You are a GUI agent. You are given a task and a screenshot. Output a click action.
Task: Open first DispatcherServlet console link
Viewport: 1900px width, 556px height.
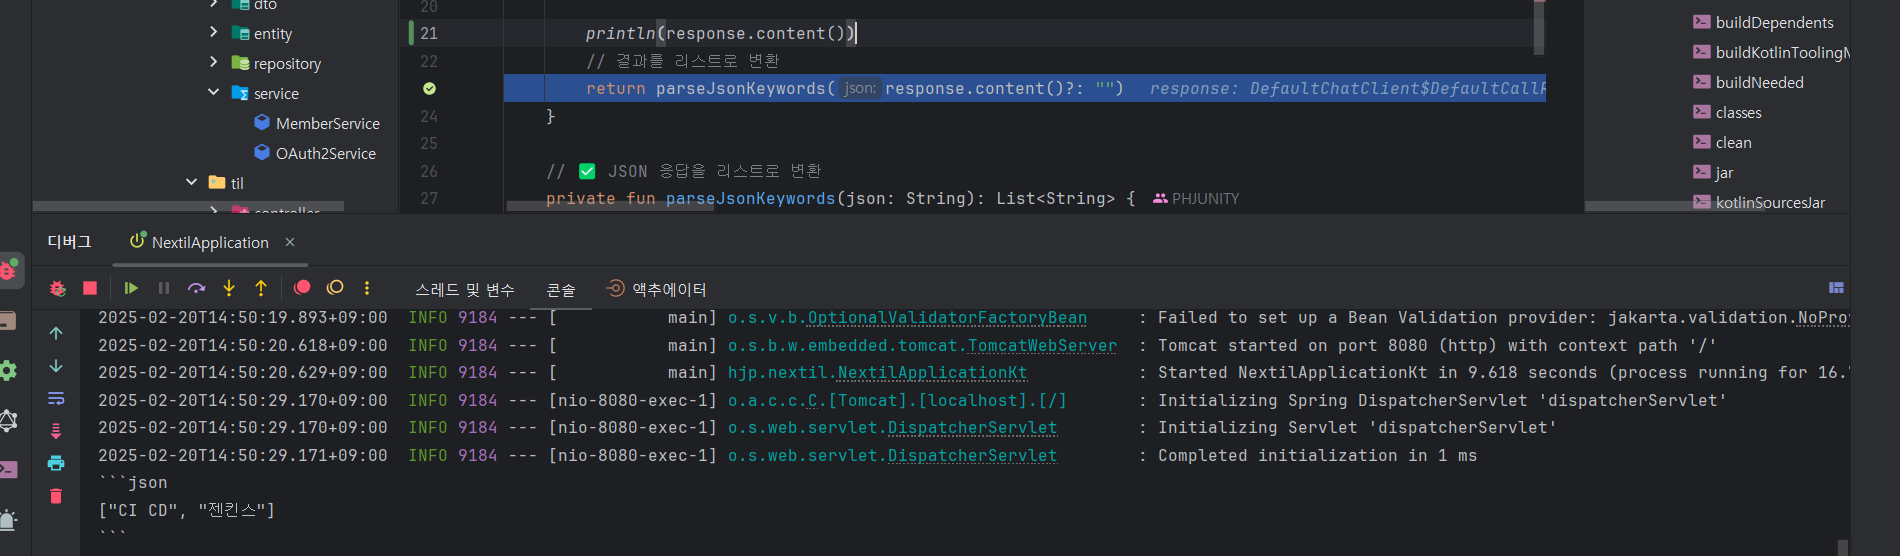(972, 427)
